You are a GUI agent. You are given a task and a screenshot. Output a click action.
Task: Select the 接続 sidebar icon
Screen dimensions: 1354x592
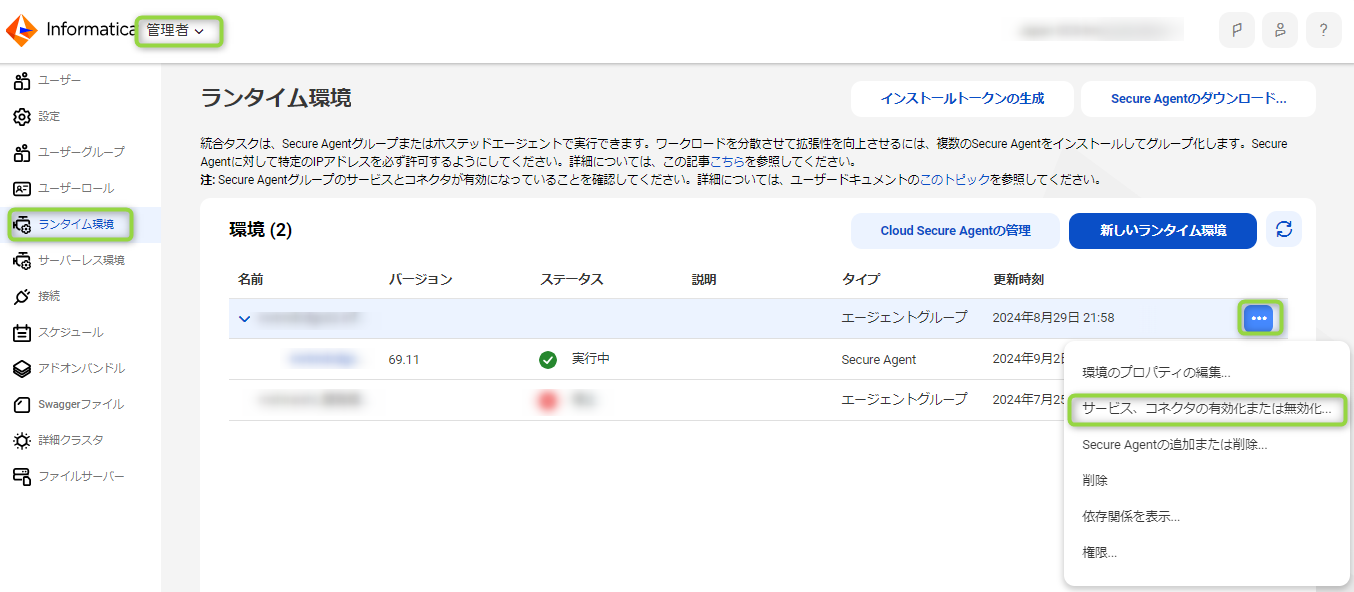coord(45,296)
